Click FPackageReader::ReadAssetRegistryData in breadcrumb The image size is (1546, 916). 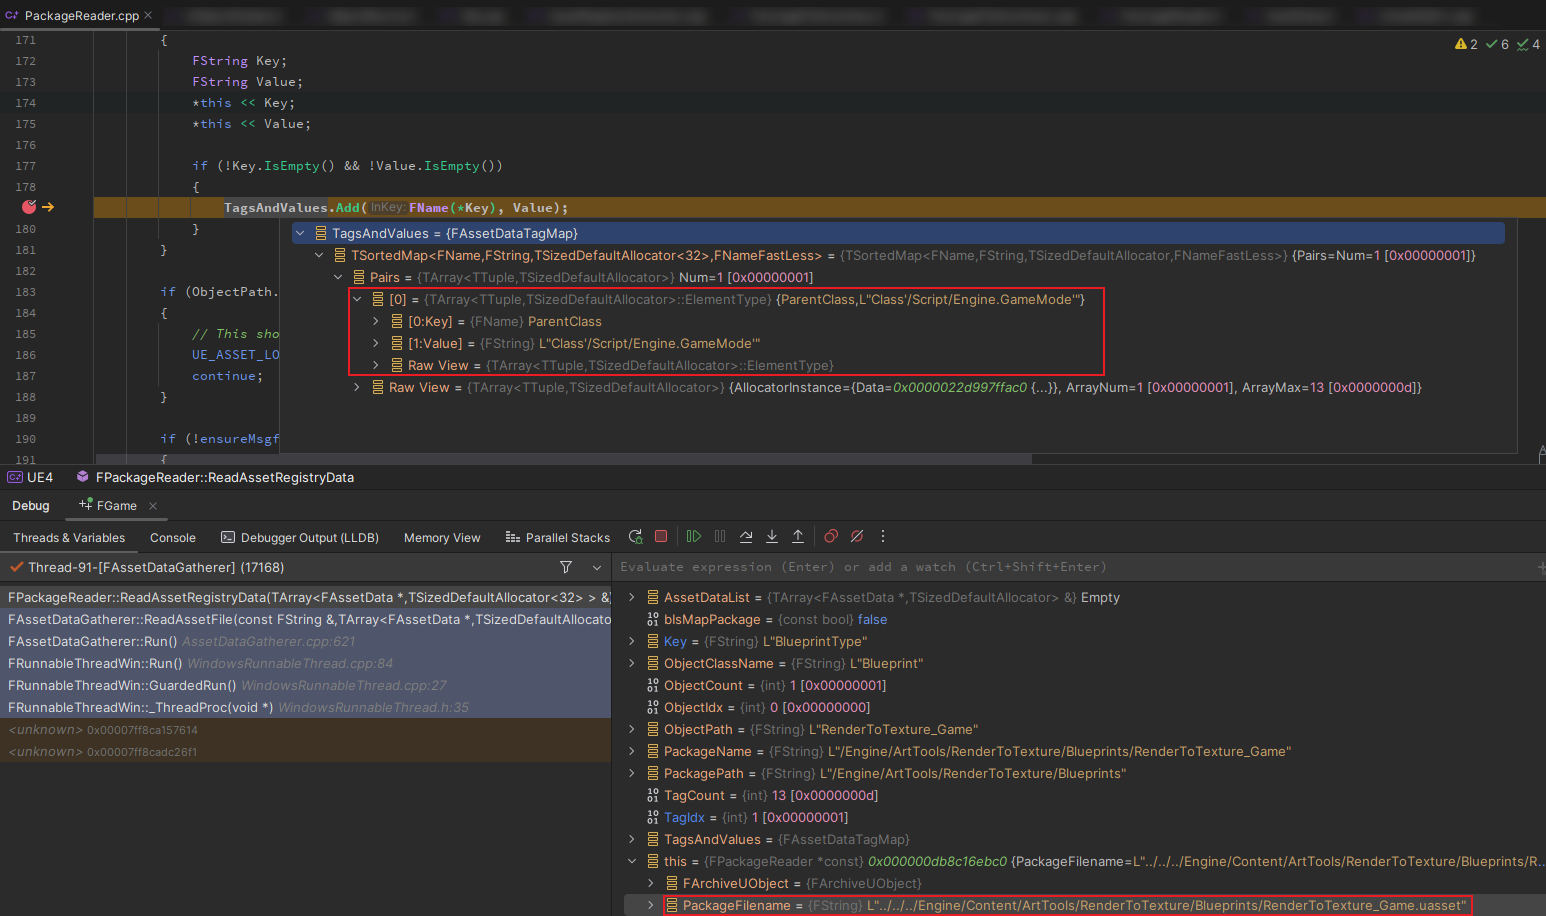click(224, 477)
